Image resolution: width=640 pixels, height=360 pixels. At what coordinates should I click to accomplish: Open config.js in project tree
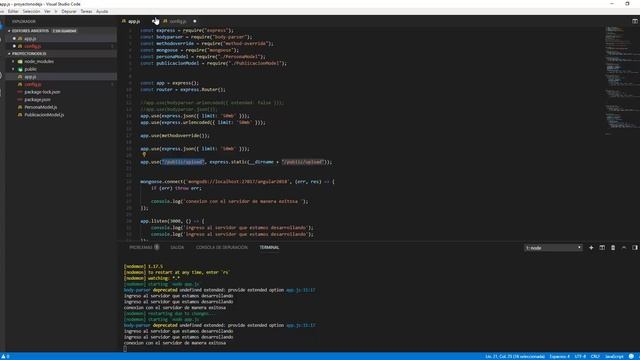click(x=33, y=84)
